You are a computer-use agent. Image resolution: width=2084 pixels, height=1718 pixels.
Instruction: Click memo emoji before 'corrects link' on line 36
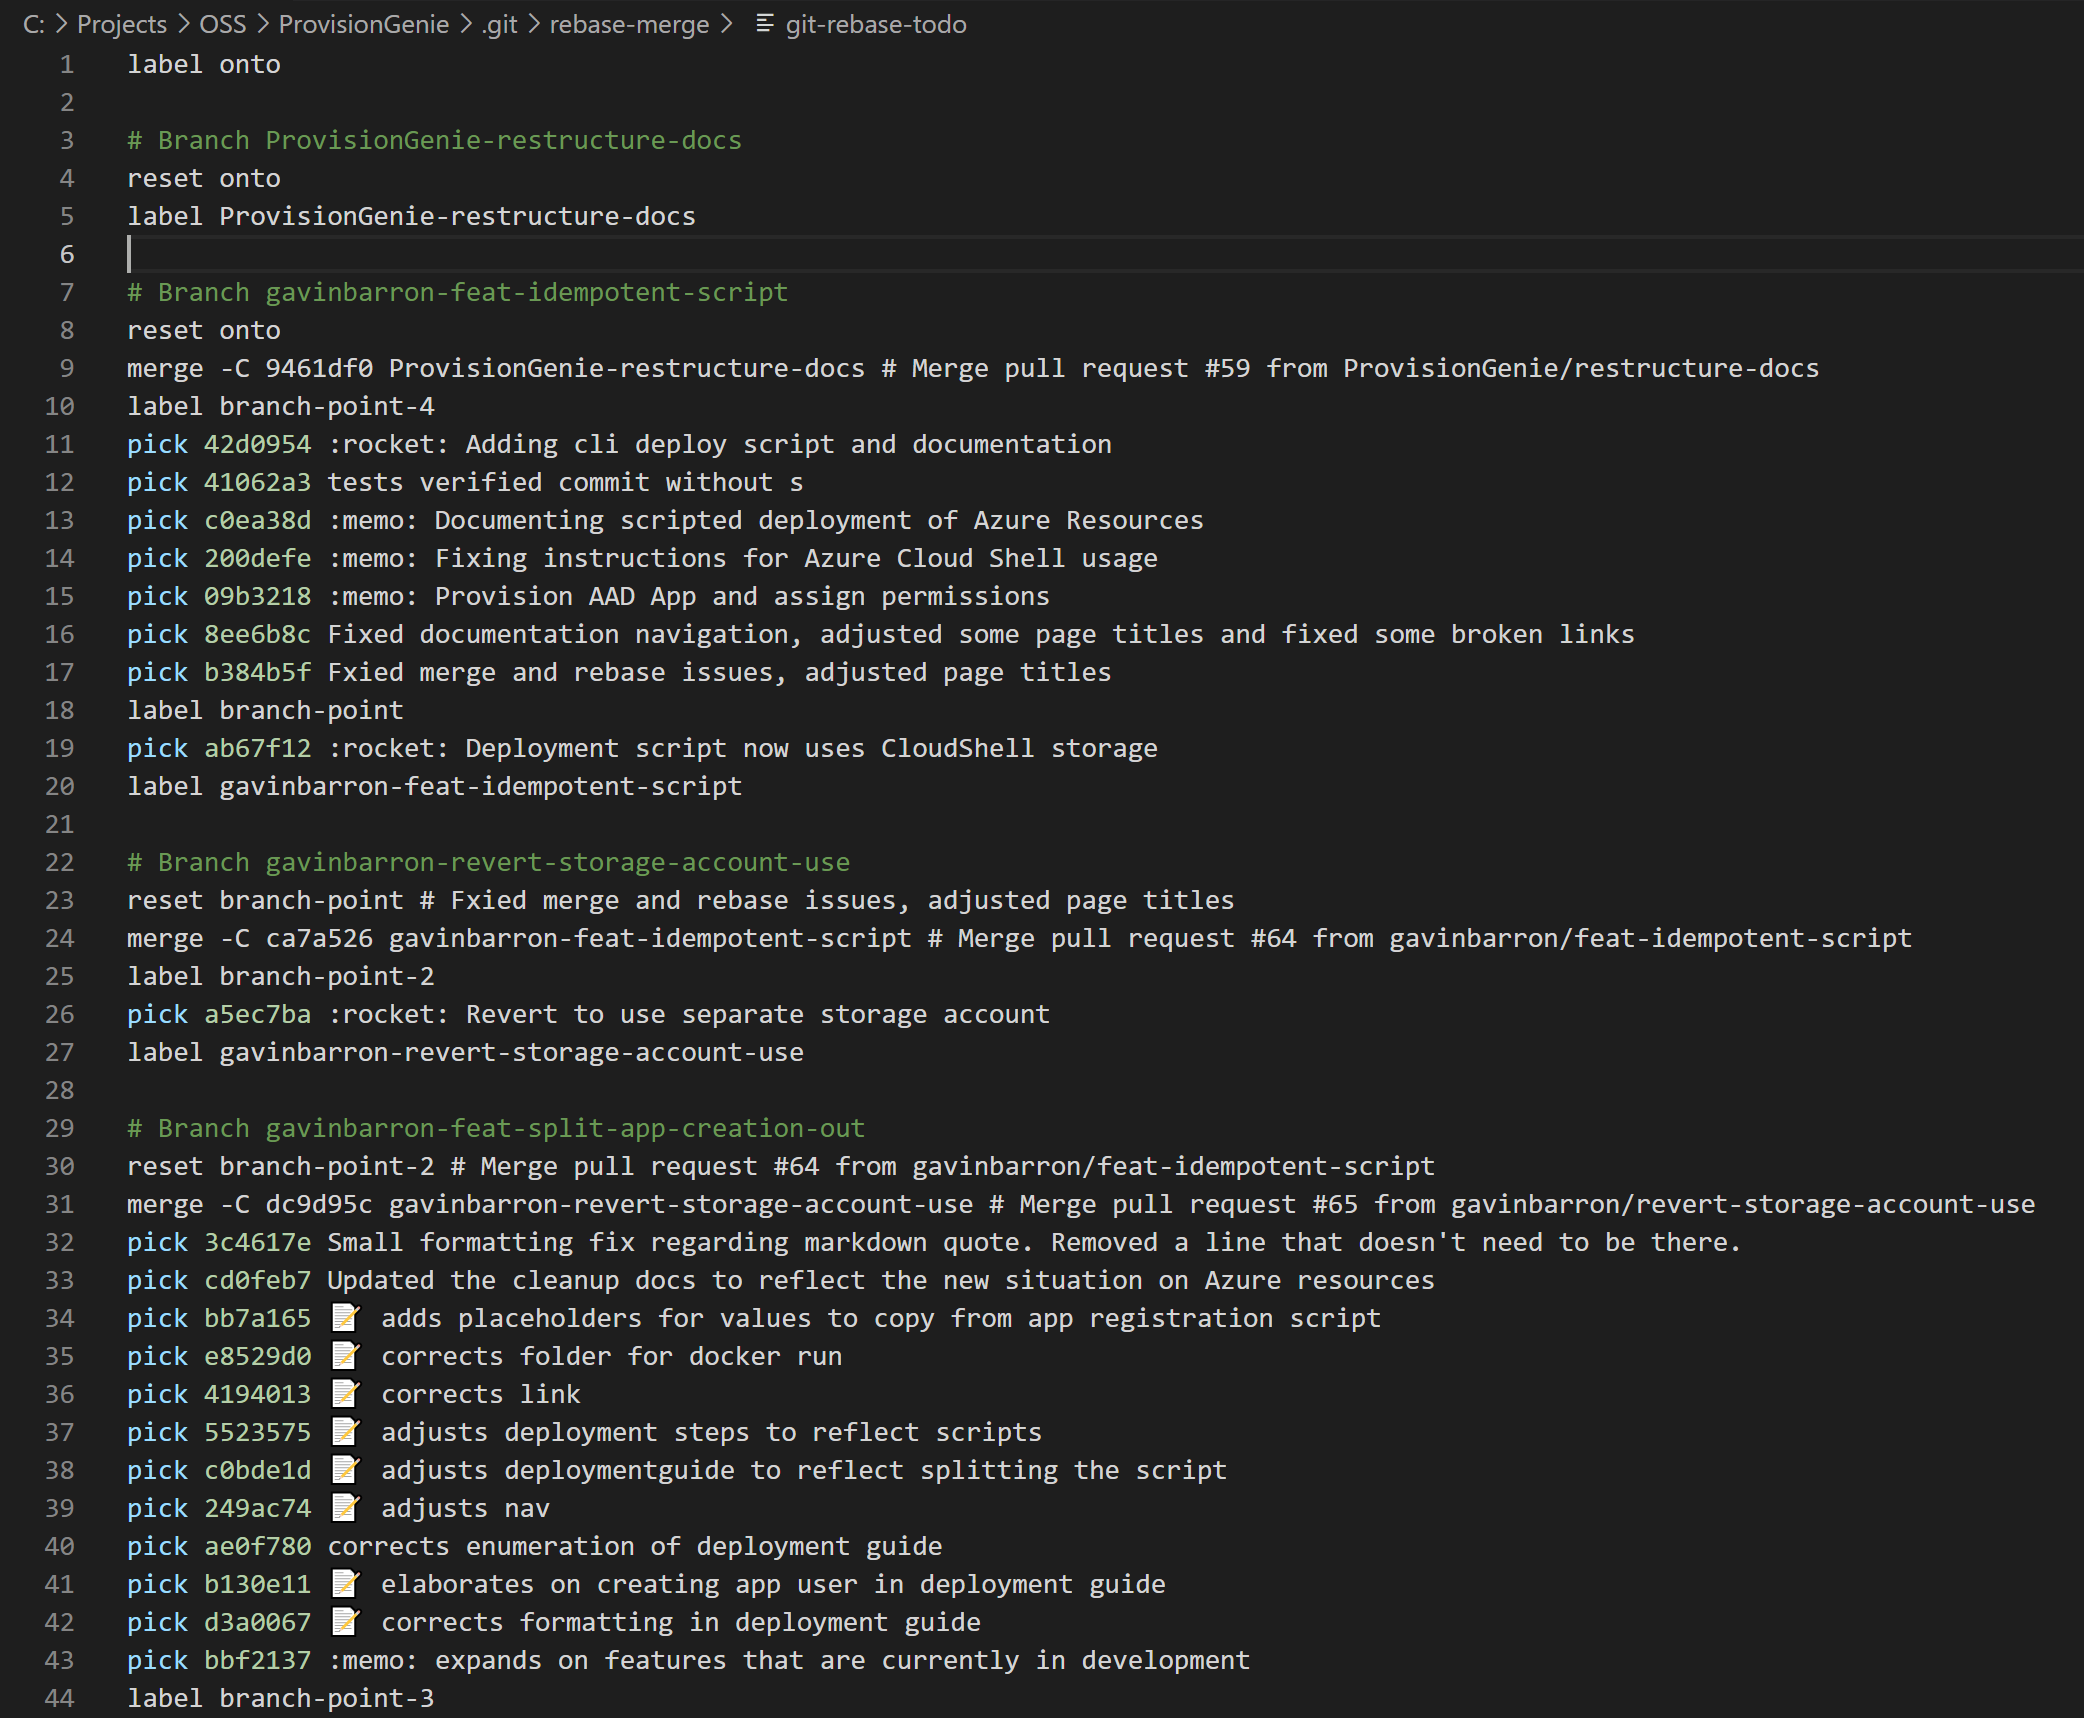pos(345,1394)
